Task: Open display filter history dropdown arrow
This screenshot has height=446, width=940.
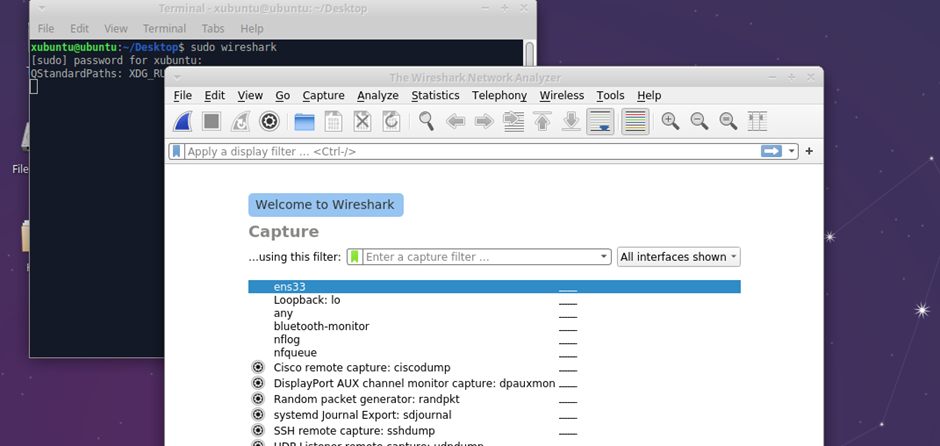Action: point(792,152)
